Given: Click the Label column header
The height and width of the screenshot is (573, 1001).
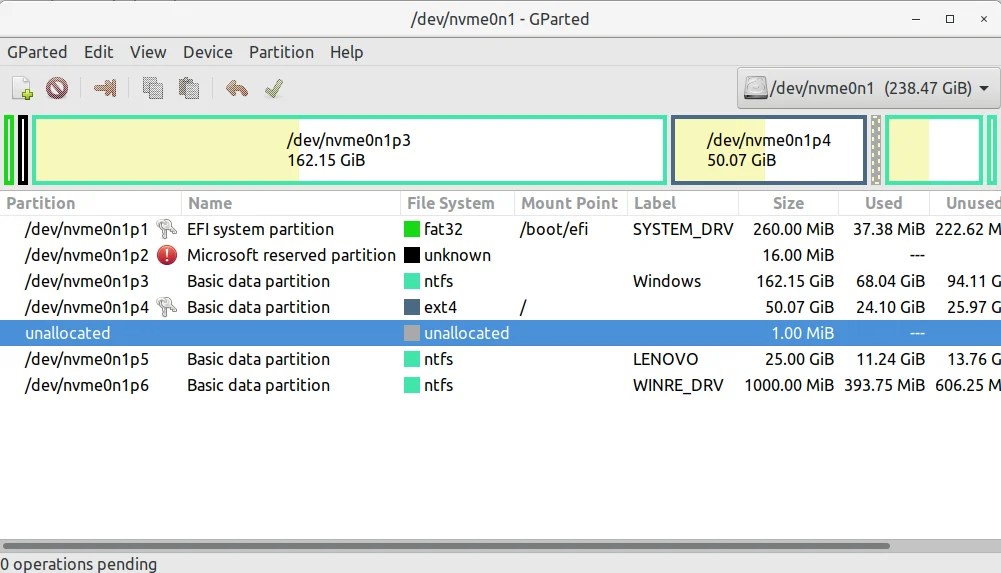Looking at the screenshot, I should 682,203.
